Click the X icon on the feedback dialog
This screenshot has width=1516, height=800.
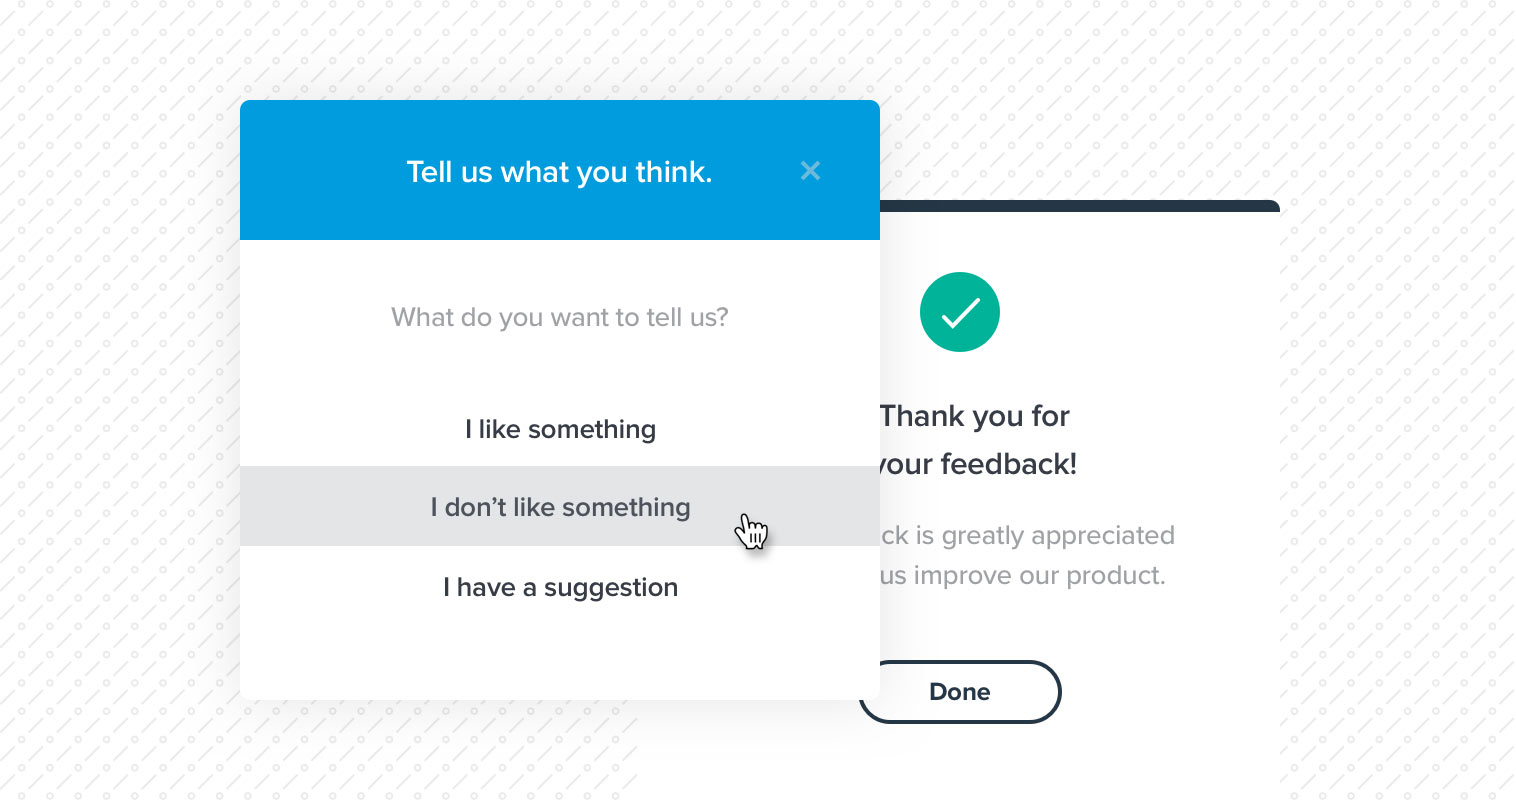point(810,170)
